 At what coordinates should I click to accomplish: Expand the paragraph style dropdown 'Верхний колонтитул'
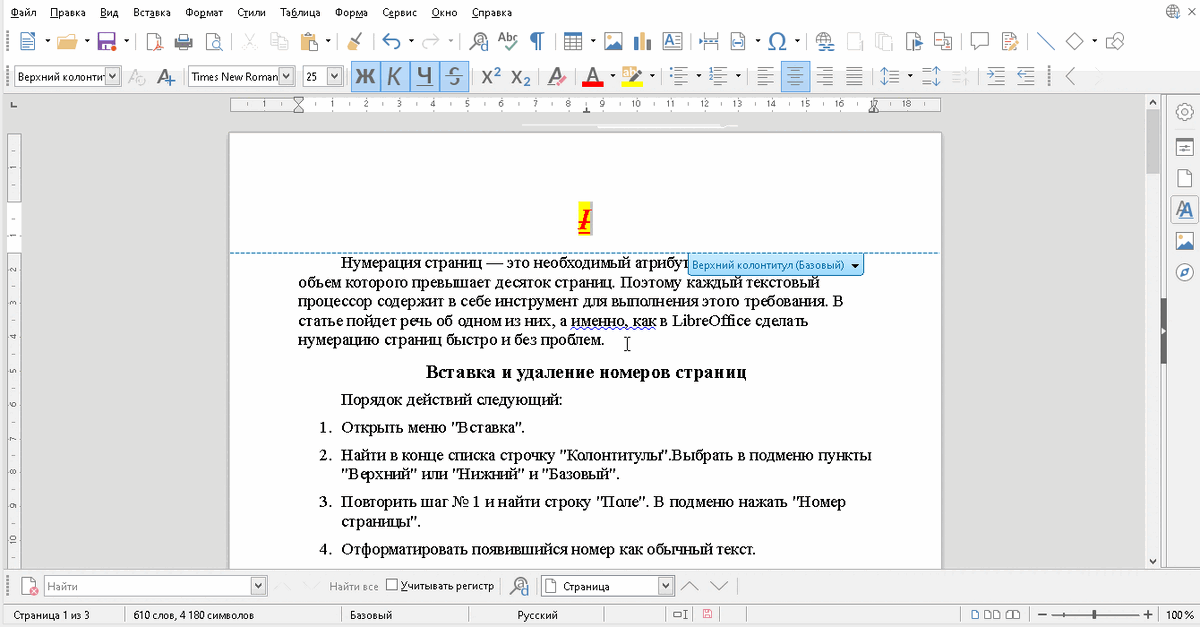point(112,76)
